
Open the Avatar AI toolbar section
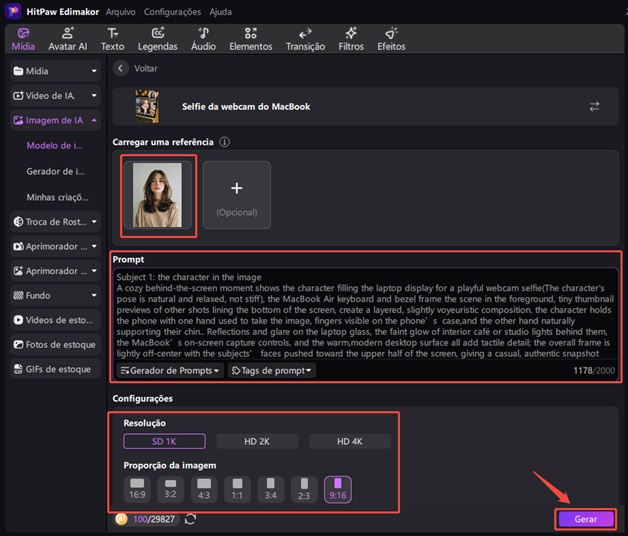click(x=68, y=39)
